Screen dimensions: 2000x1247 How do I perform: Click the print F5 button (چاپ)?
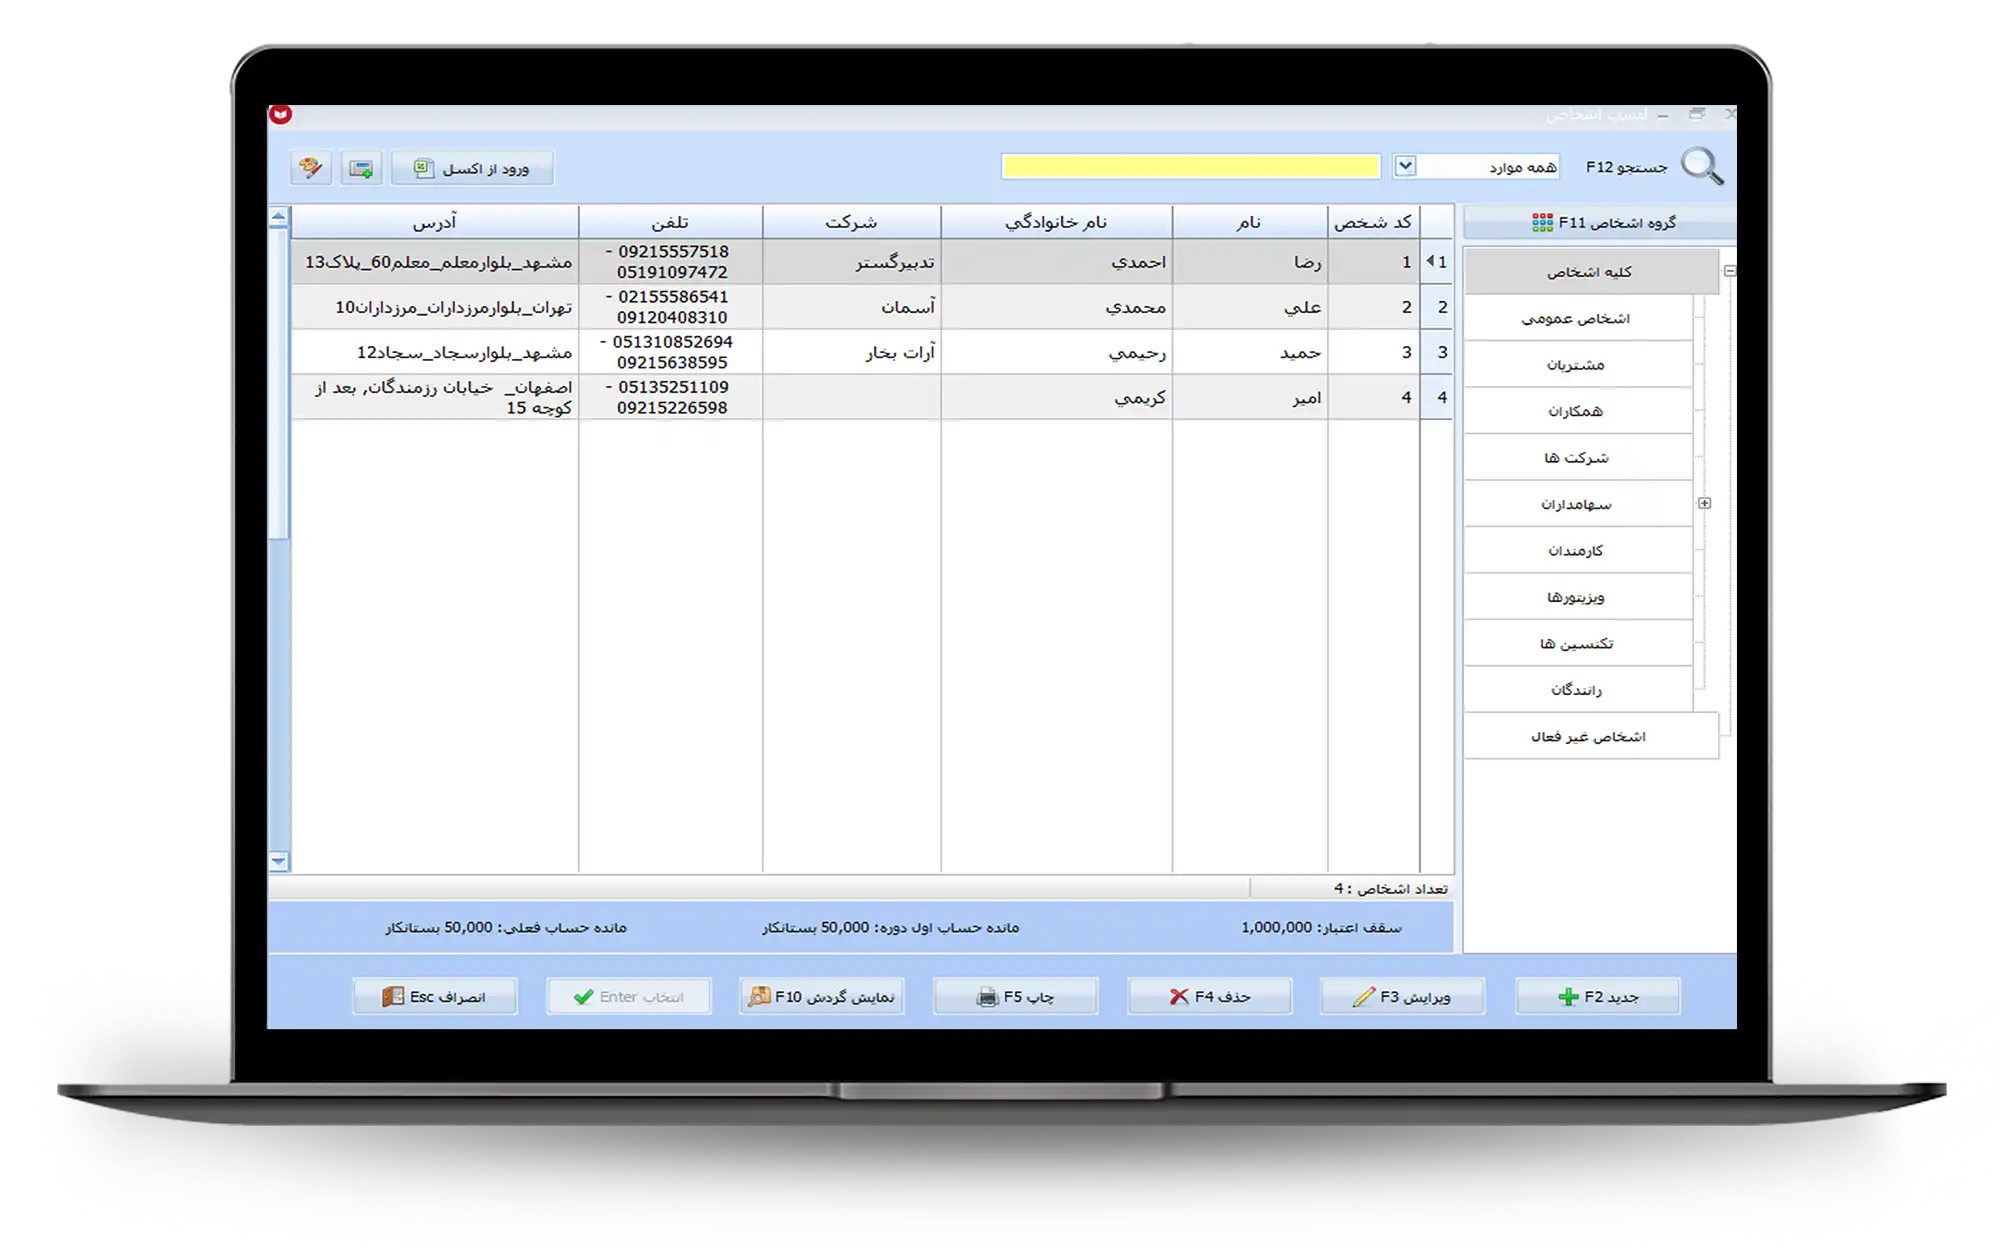(1015, 996)
